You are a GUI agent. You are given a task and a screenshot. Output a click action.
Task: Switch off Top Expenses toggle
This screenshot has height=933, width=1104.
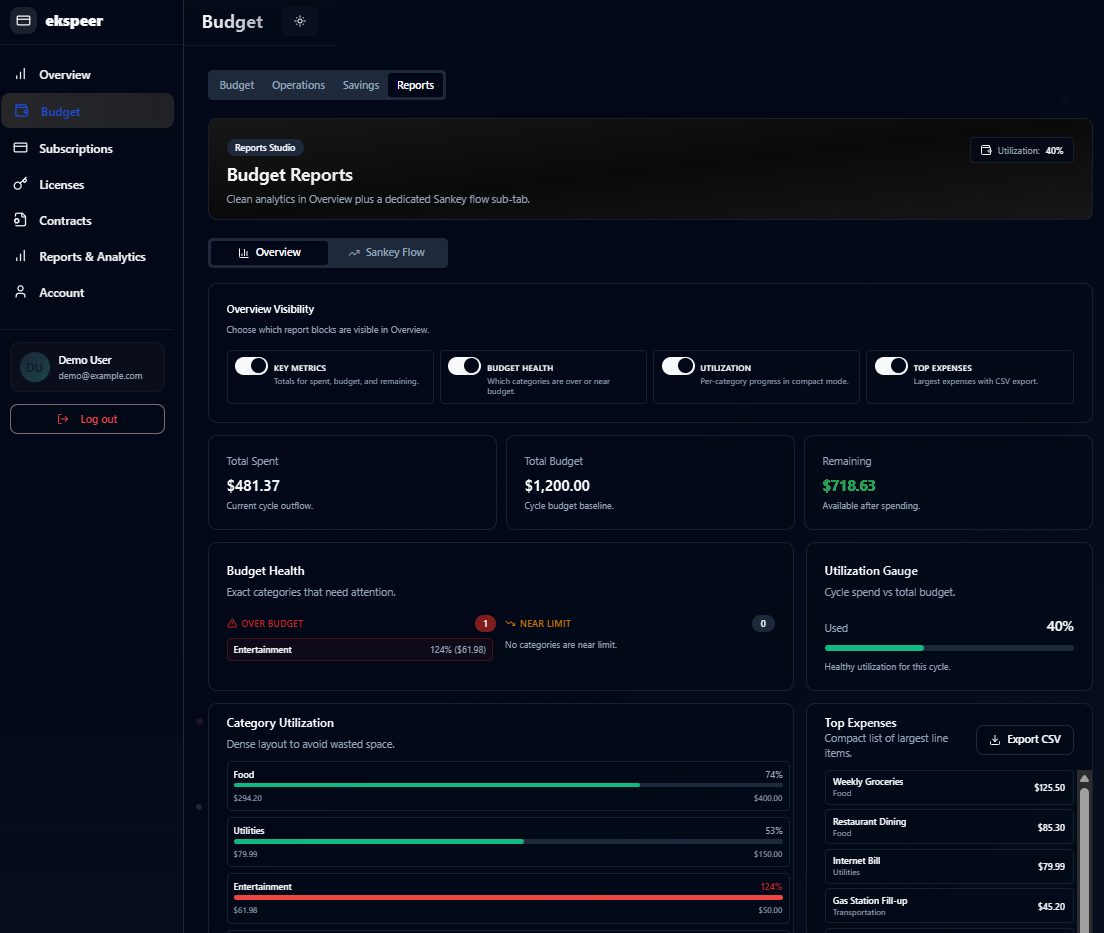tap(891, 366)
